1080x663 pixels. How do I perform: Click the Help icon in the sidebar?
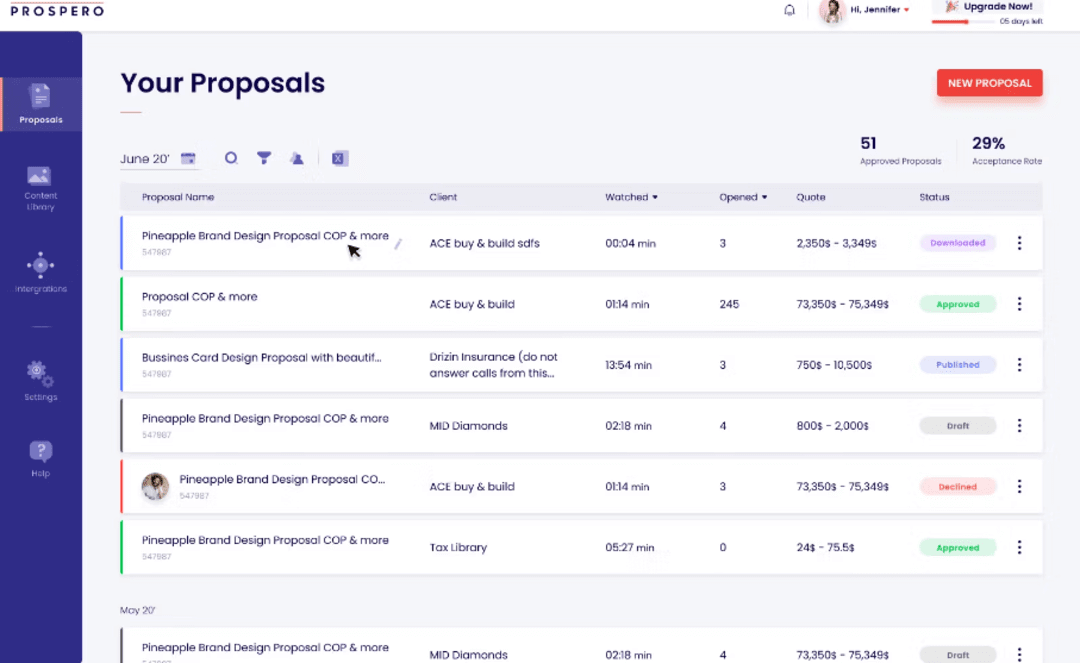coord(40,456)
